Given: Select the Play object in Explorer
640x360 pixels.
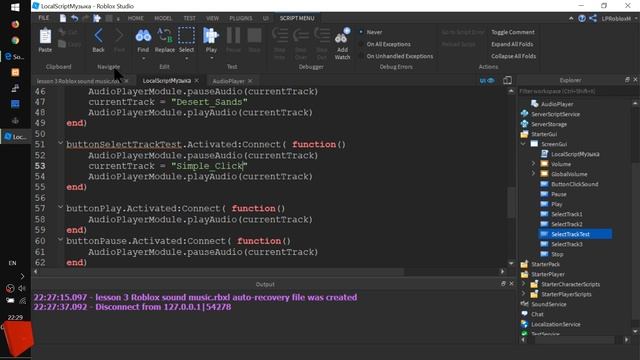Looking at the screenshot, I should pyautogui.click(x=557, y=204).
